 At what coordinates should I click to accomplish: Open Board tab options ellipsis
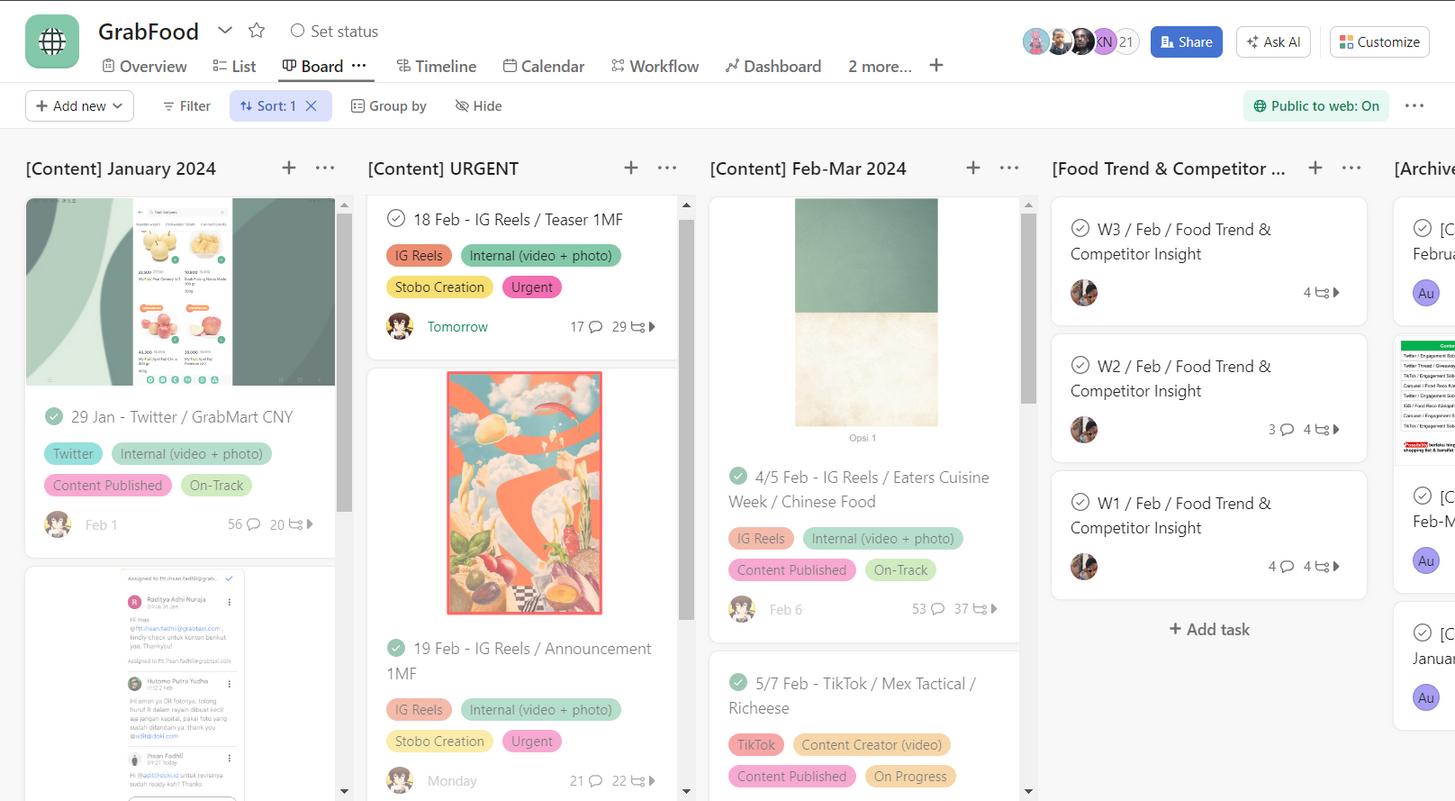point(359,65)
